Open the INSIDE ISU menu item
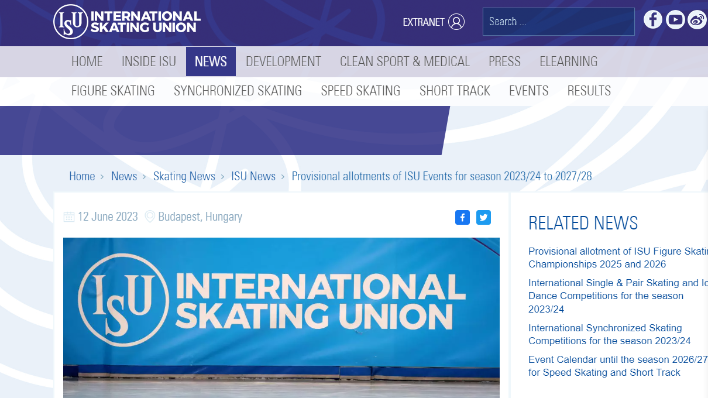 (149, 62)
